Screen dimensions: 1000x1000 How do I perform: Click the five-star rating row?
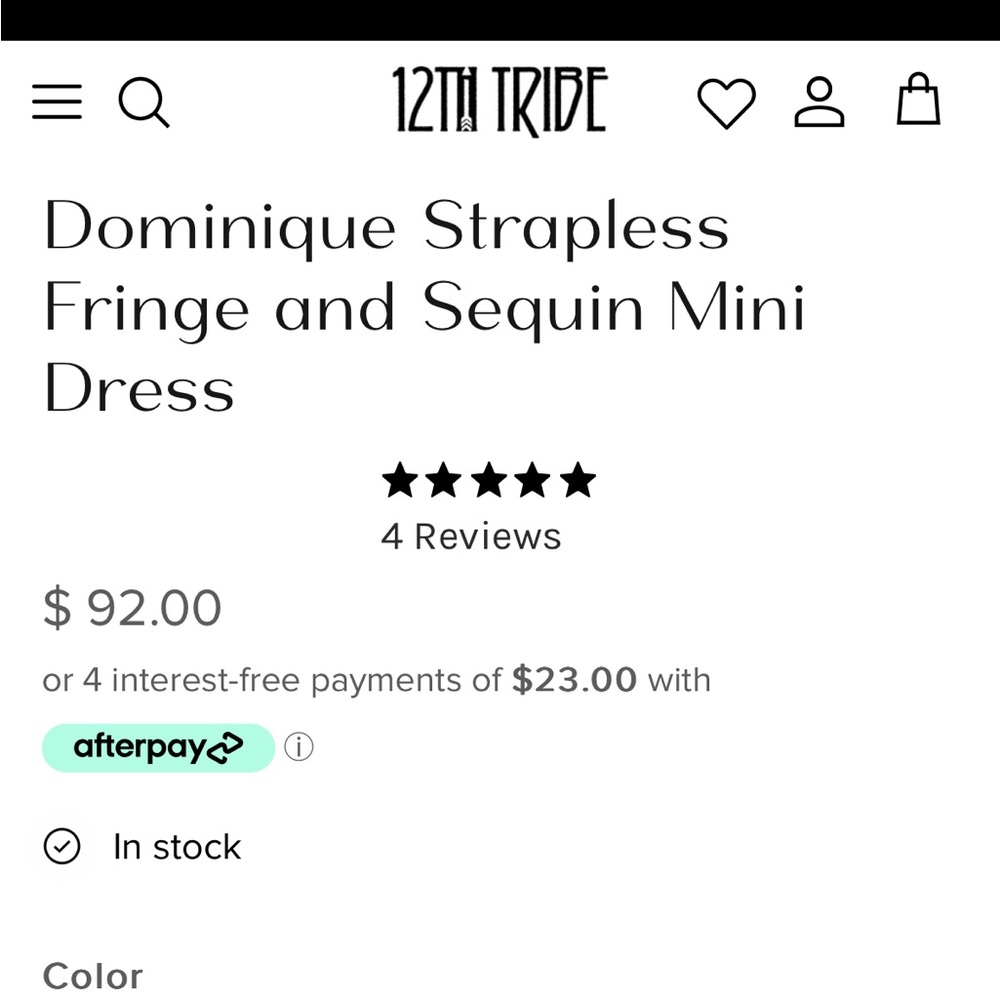[x=489, y=482]
